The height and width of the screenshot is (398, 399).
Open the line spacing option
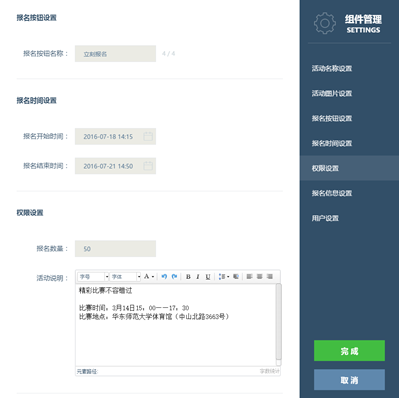click(224, 277)
